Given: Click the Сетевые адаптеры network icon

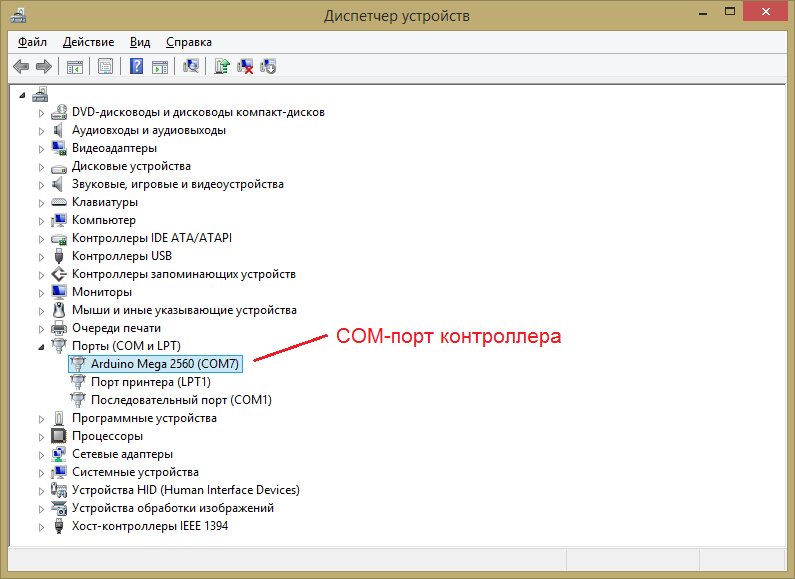Looking at the screenshot, I should tap(59, 454).
